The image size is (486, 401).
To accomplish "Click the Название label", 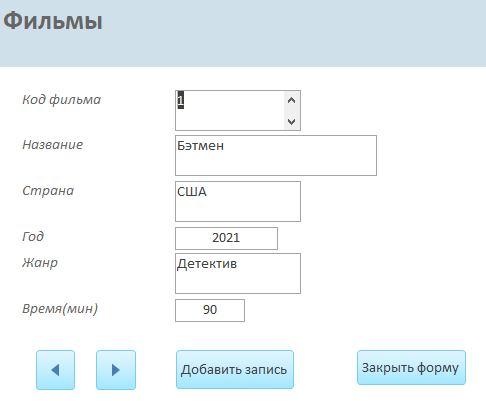I will coord(53,145).
